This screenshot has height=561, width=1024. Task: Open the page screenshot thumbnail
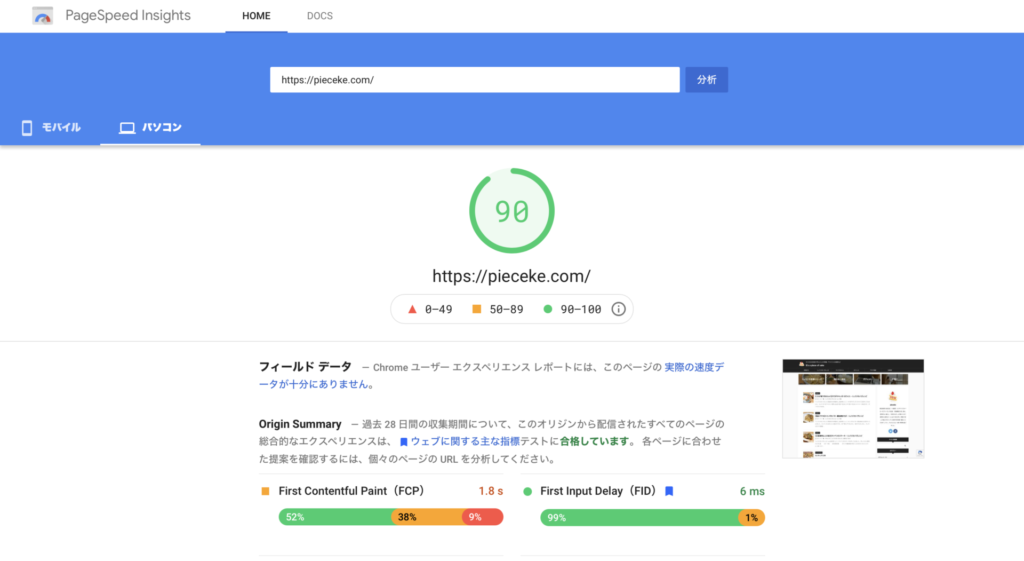[x=853, y=409]
